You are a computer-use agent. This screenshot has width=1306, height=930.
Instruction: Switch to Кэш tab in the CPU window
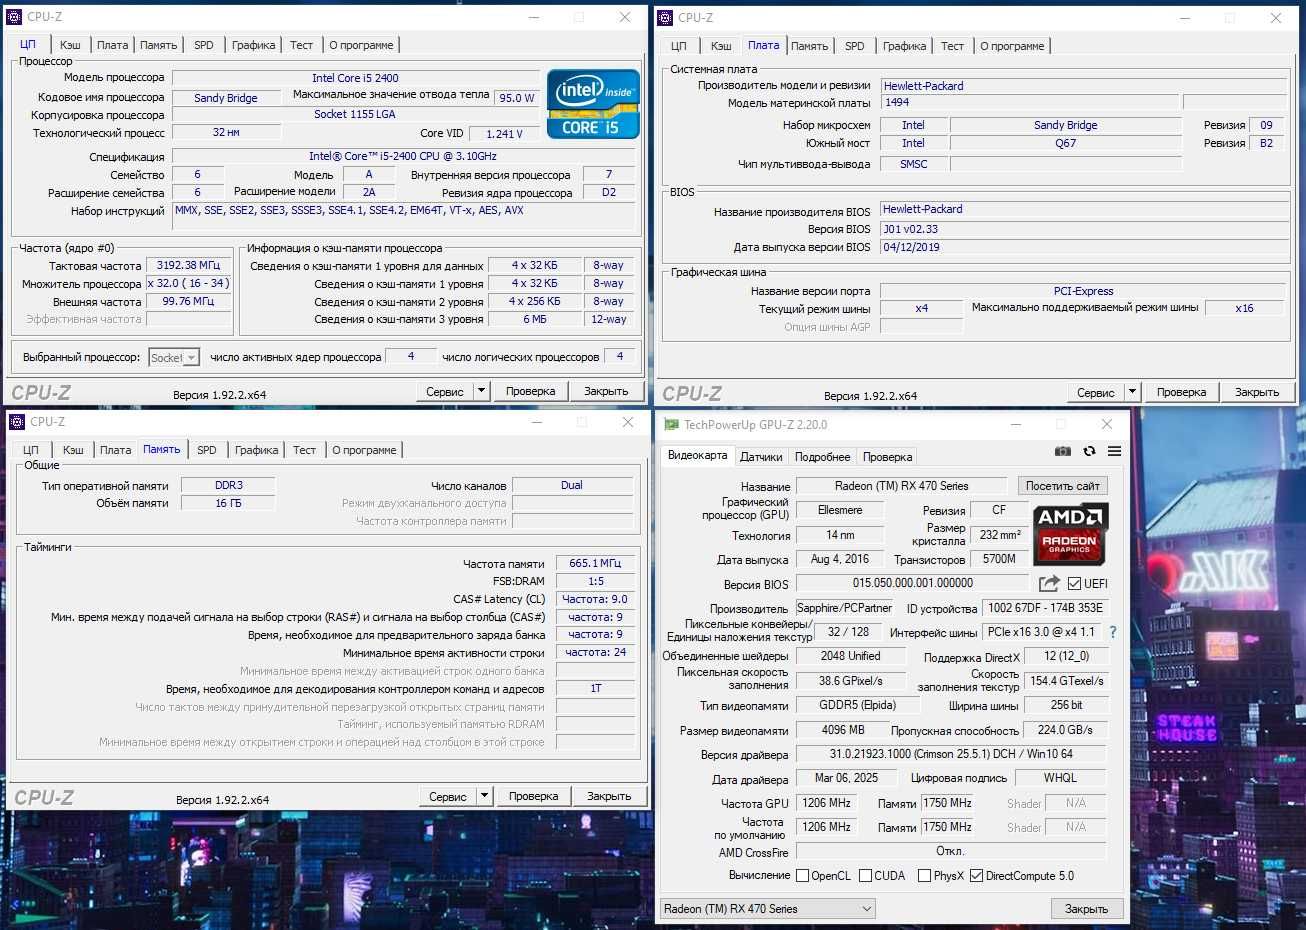click(x=70, y=45)
